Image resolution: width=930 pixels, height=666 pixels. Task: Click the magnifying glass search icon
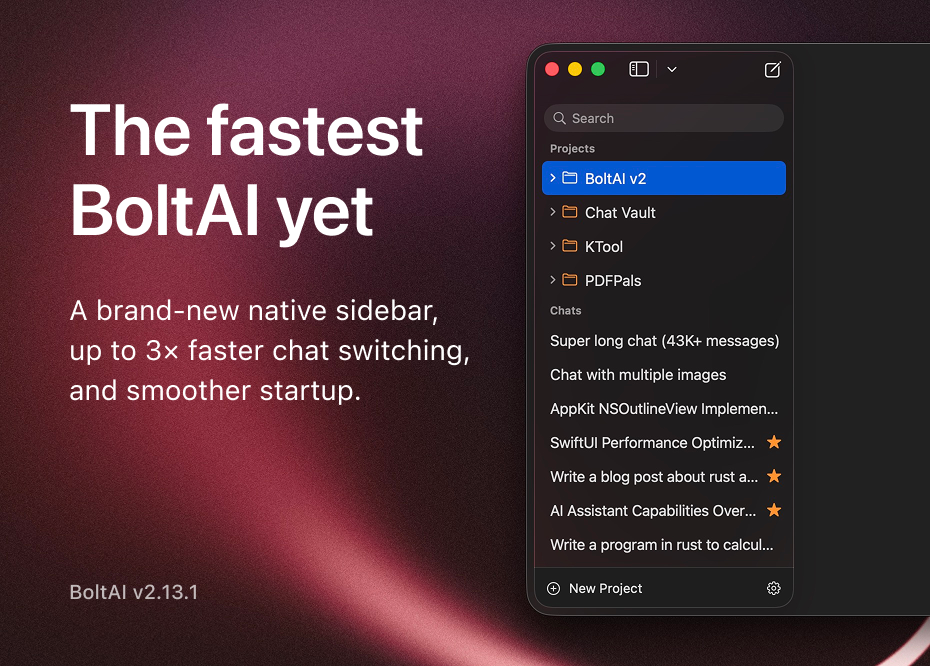tap(559, 118)
